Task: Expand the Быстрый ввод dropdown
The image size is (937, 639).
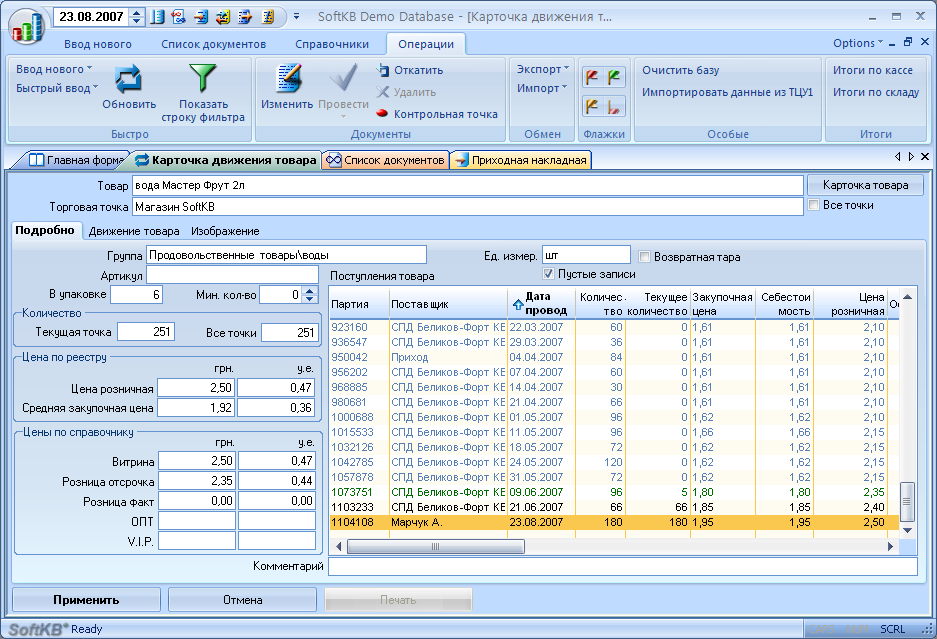Action: [57, 88]
